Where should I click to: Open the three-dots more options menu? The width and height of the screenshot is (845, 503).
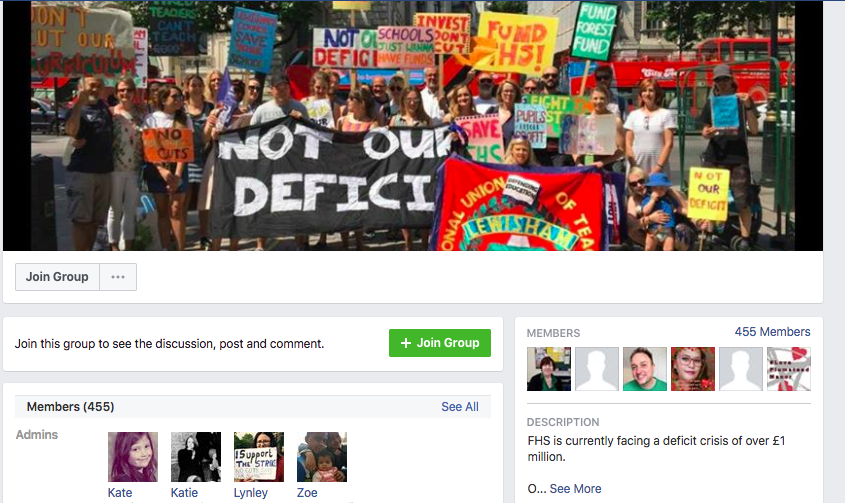pos(118,277)
